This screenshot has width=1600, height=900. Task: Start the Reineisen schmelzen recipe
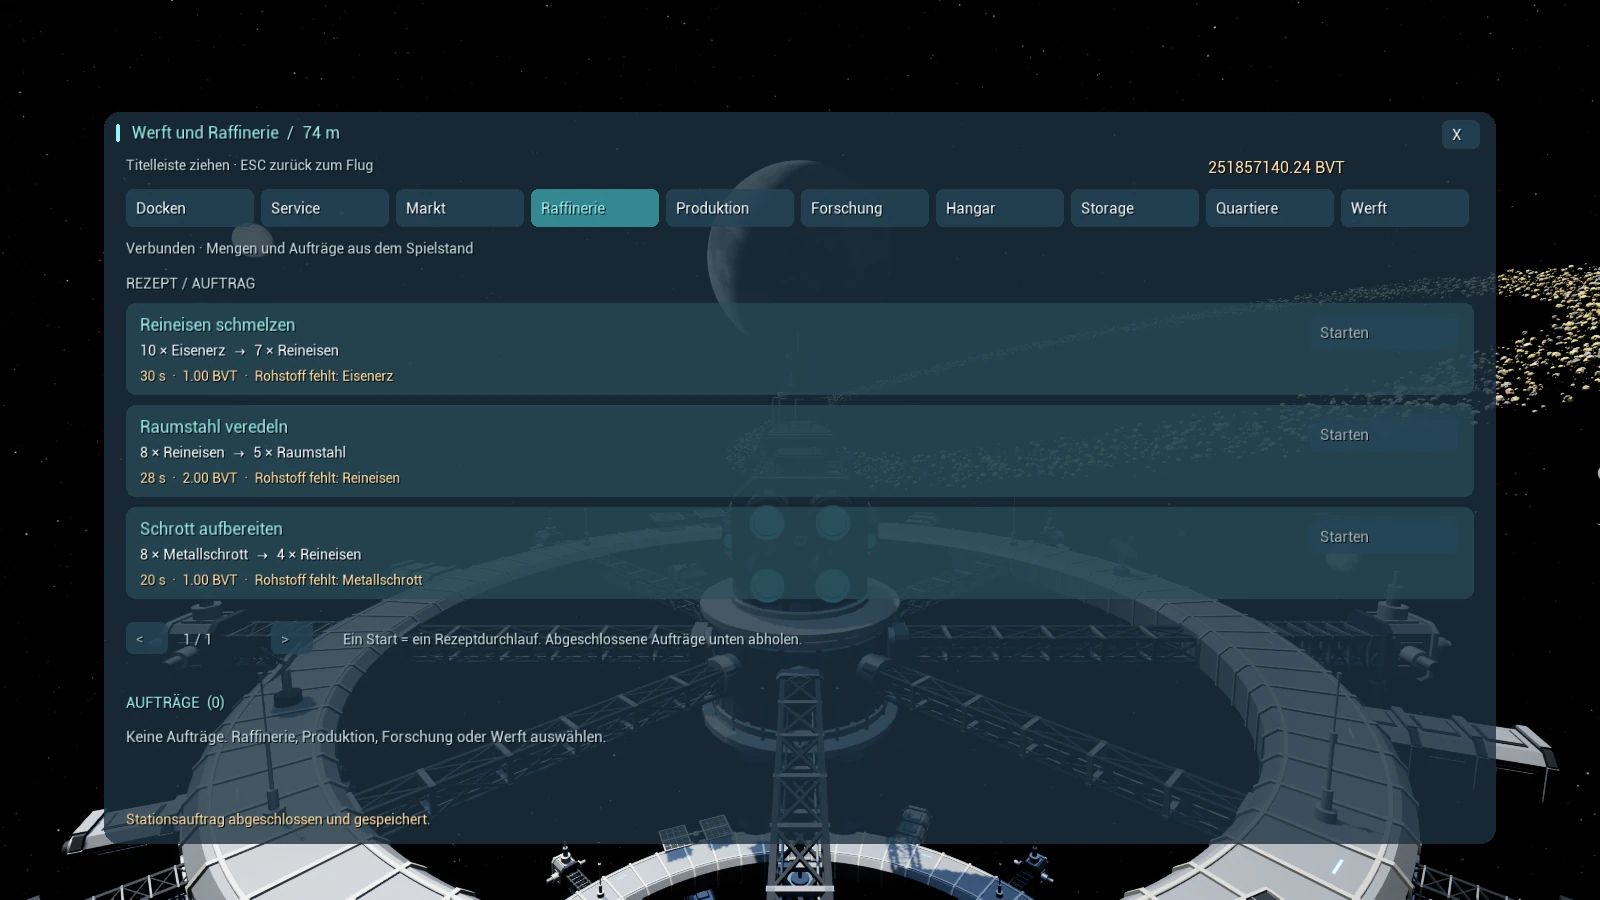pos(1385,333)
